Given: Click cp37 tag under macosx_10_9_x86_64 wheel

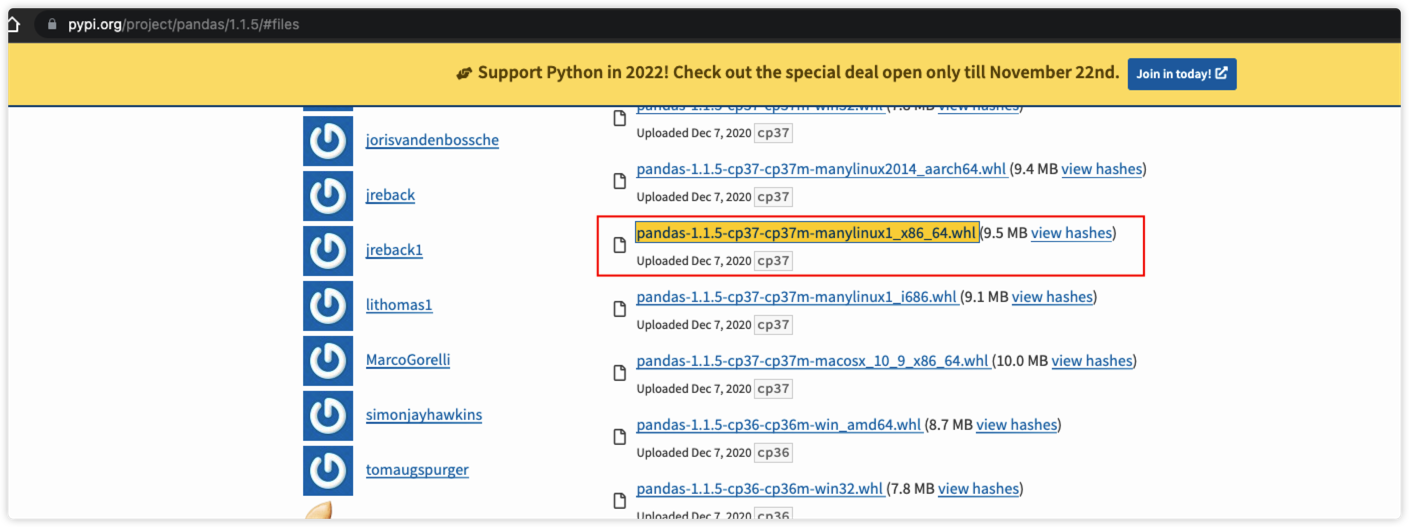Looking at the screenshot, I should [774, 389].
